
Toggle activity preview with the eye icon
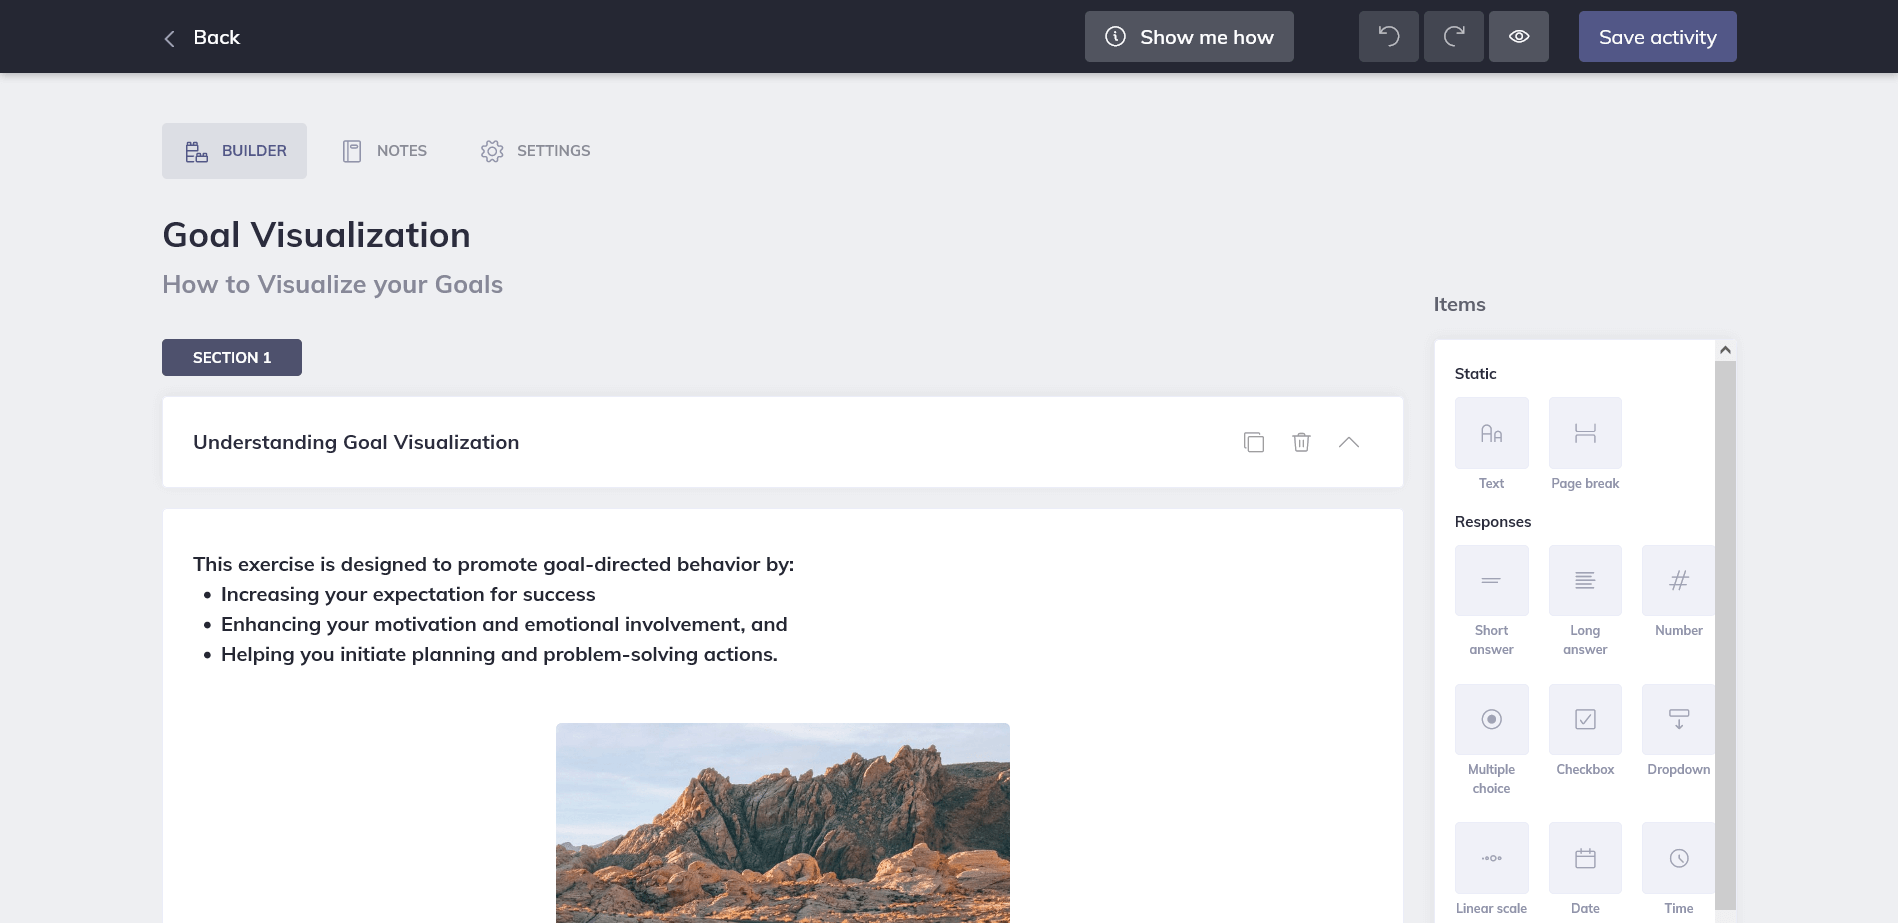pyautogui.click(x=1518, y=36)
